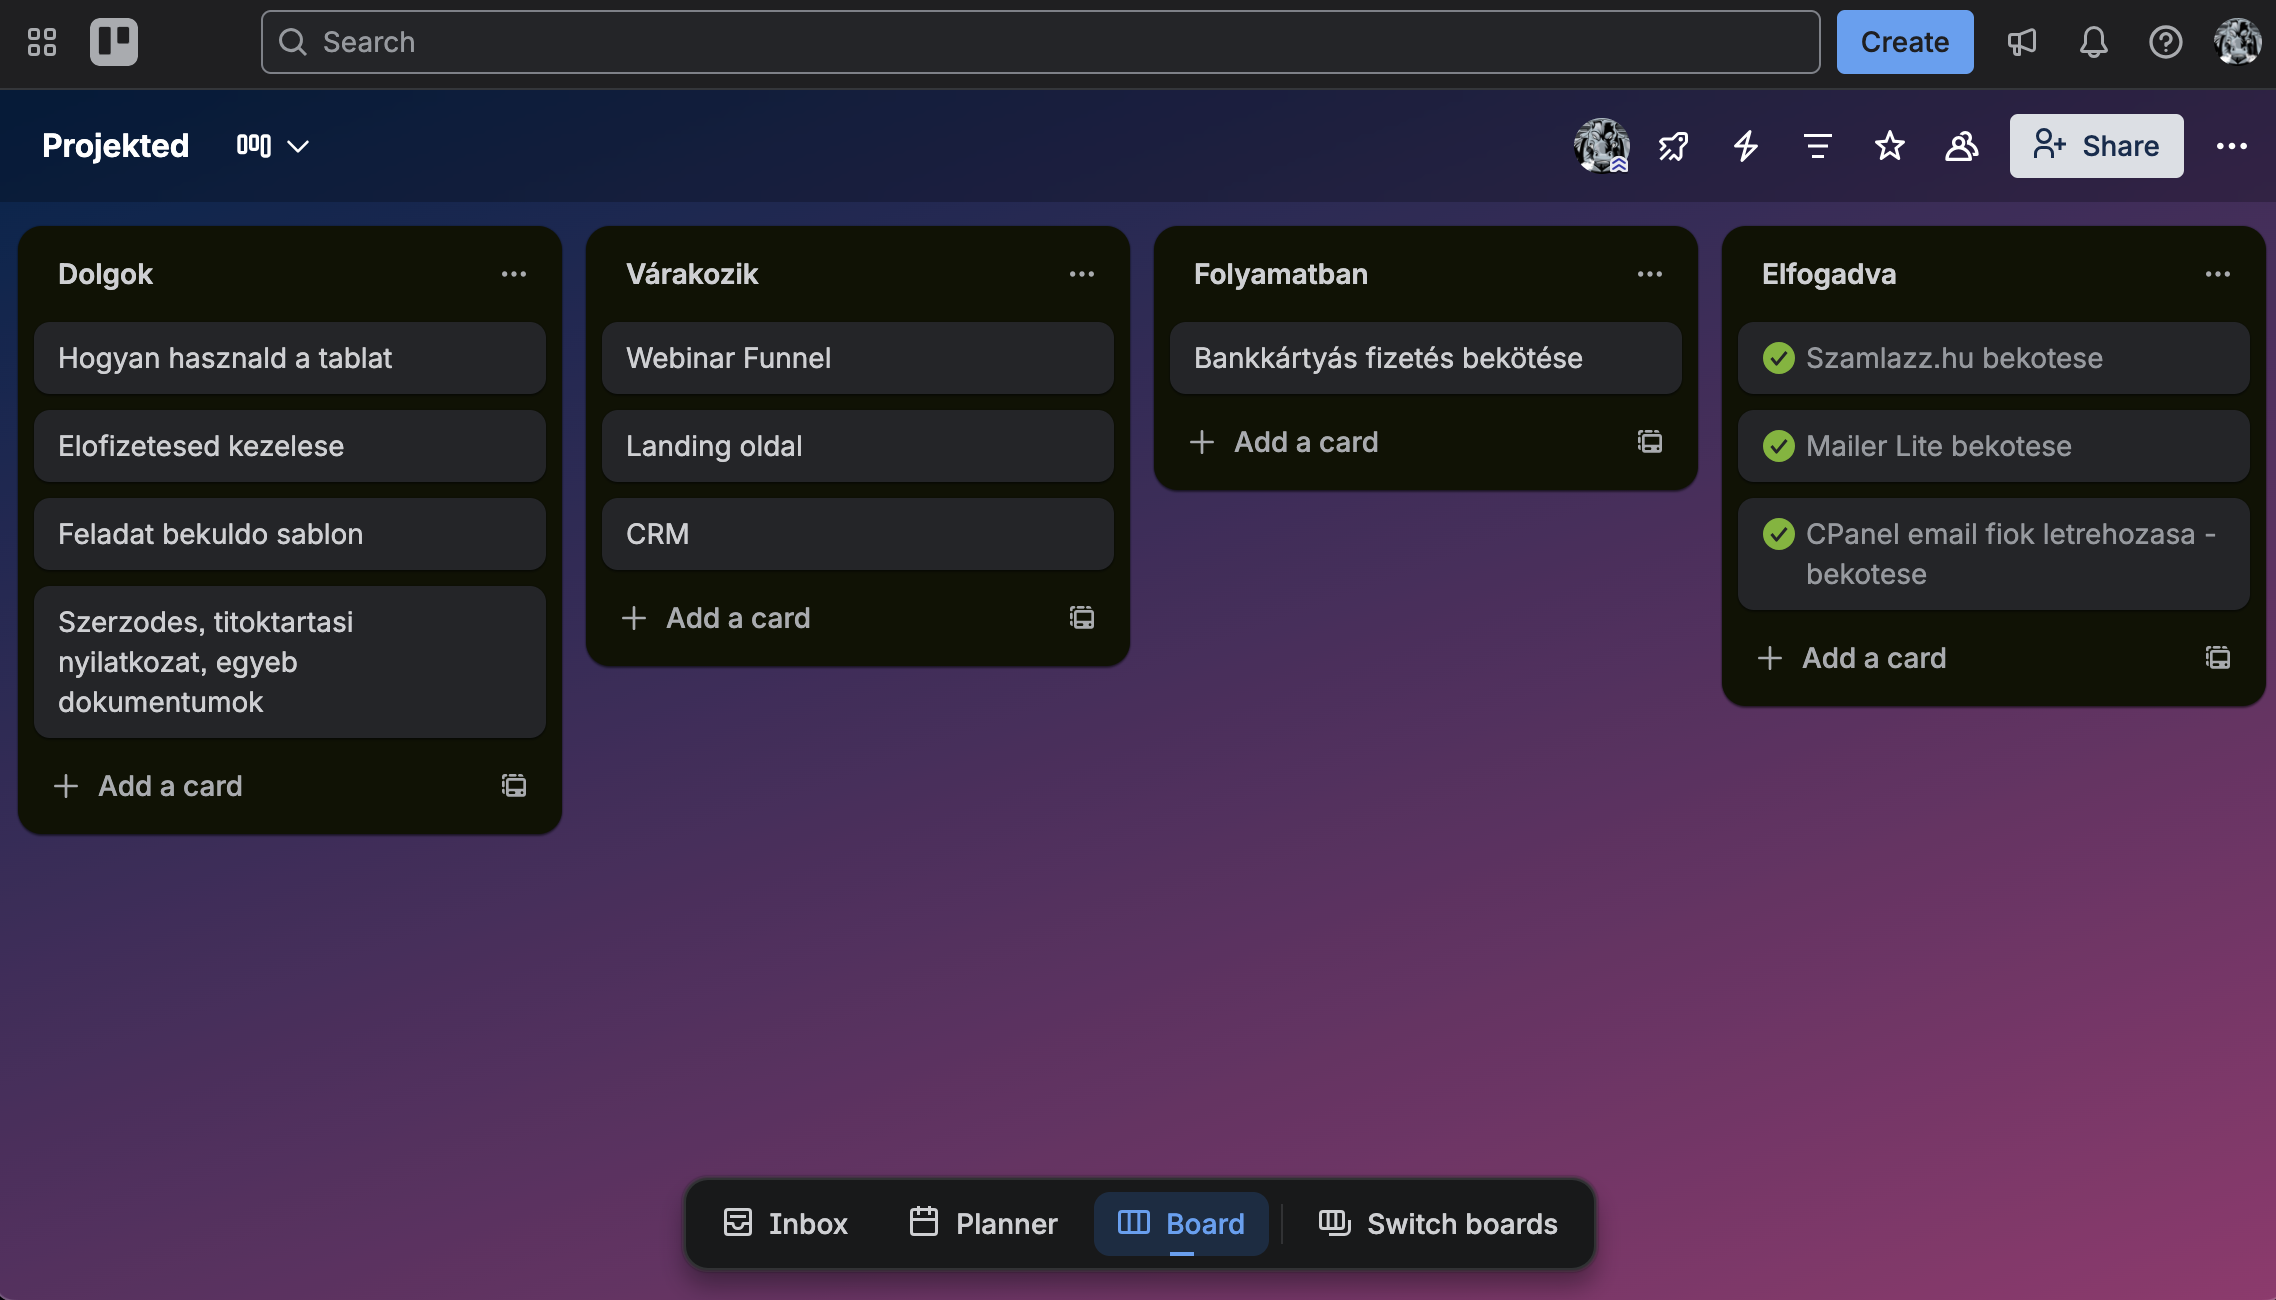Open the board filter icon

click(1817, 146)
